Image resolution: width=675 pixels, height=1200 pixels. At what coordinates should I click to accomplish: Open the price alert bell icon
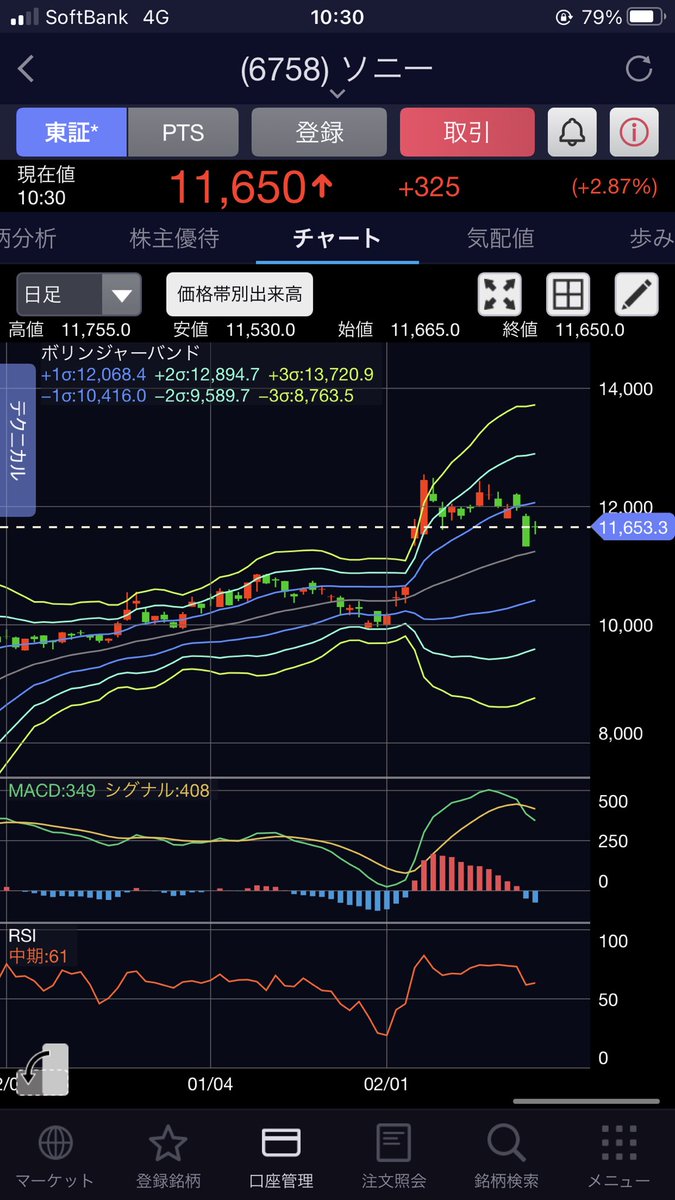pyautogui.click(x=572, y=132)
